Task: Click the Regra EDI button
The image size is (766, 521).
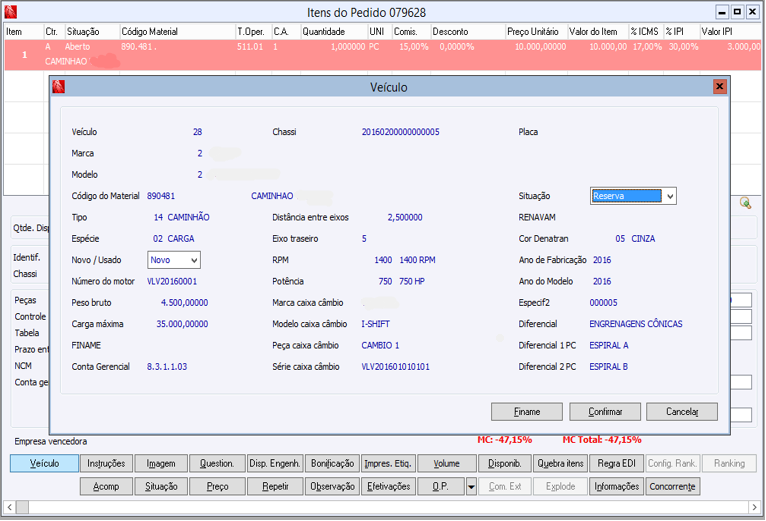Action: pyautogui.click(x=617, y=463)
